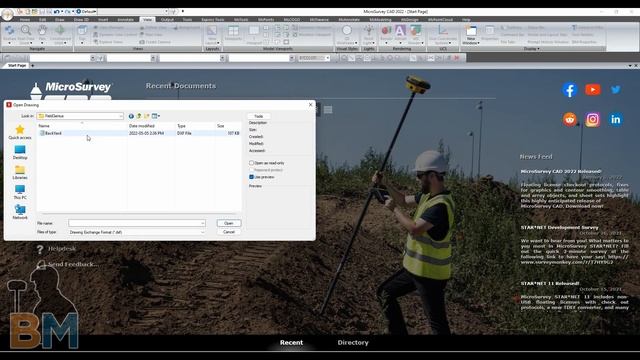Select the Backfield file row
This screenshot has width=640, height=360.
(139, 133)
